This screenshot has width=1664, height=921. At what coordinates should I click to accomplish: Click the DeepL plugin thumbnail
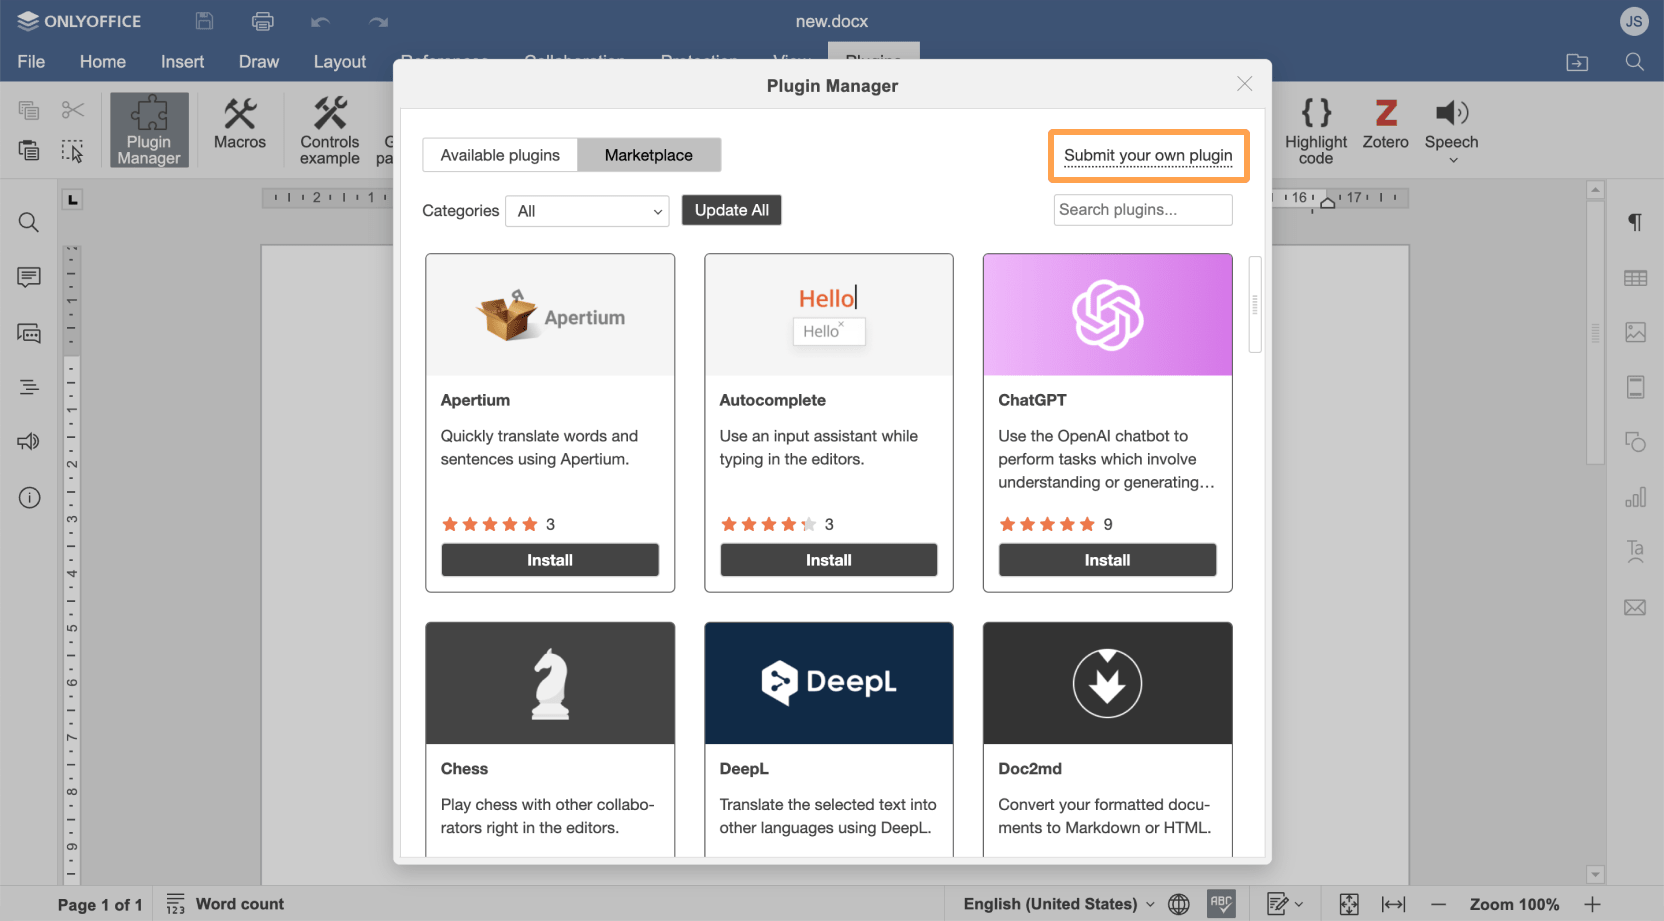[x=829, y=684]
